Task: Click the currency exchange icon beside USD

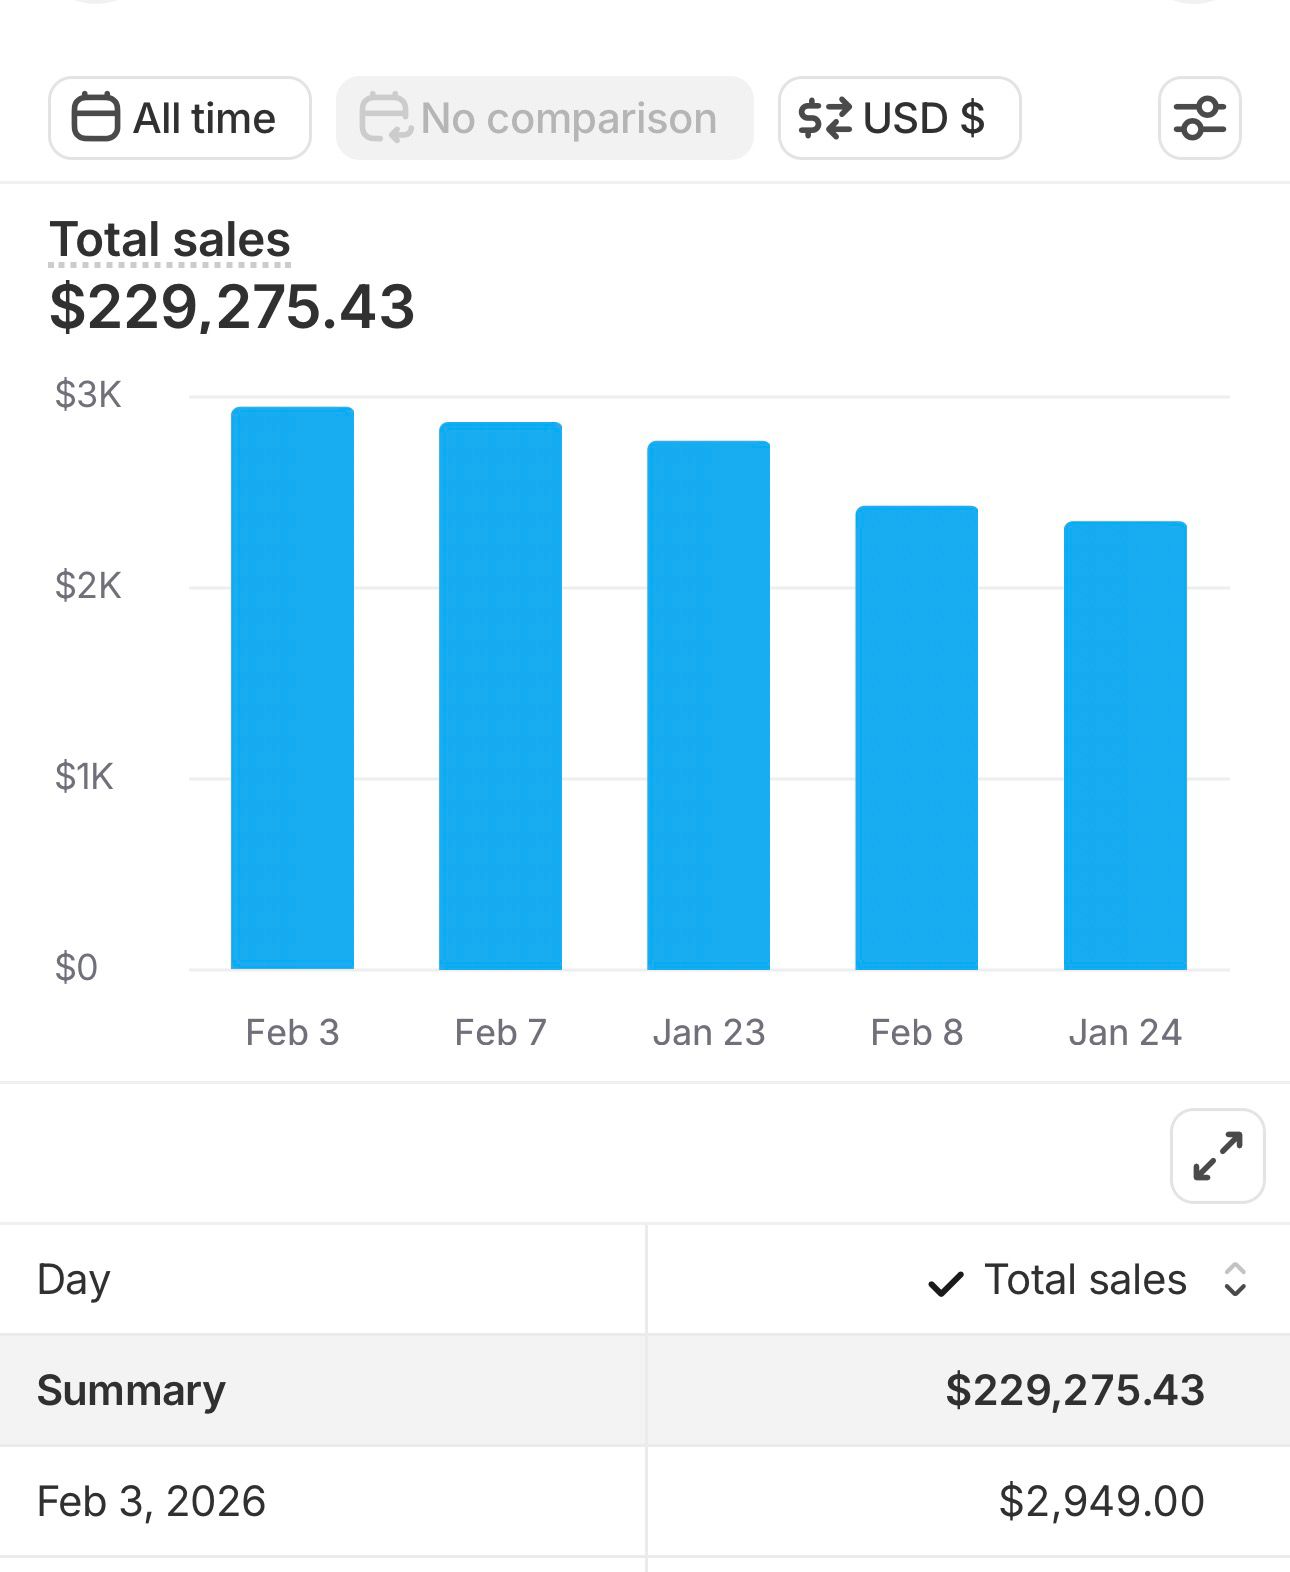Action: click(x=825, y=118)
